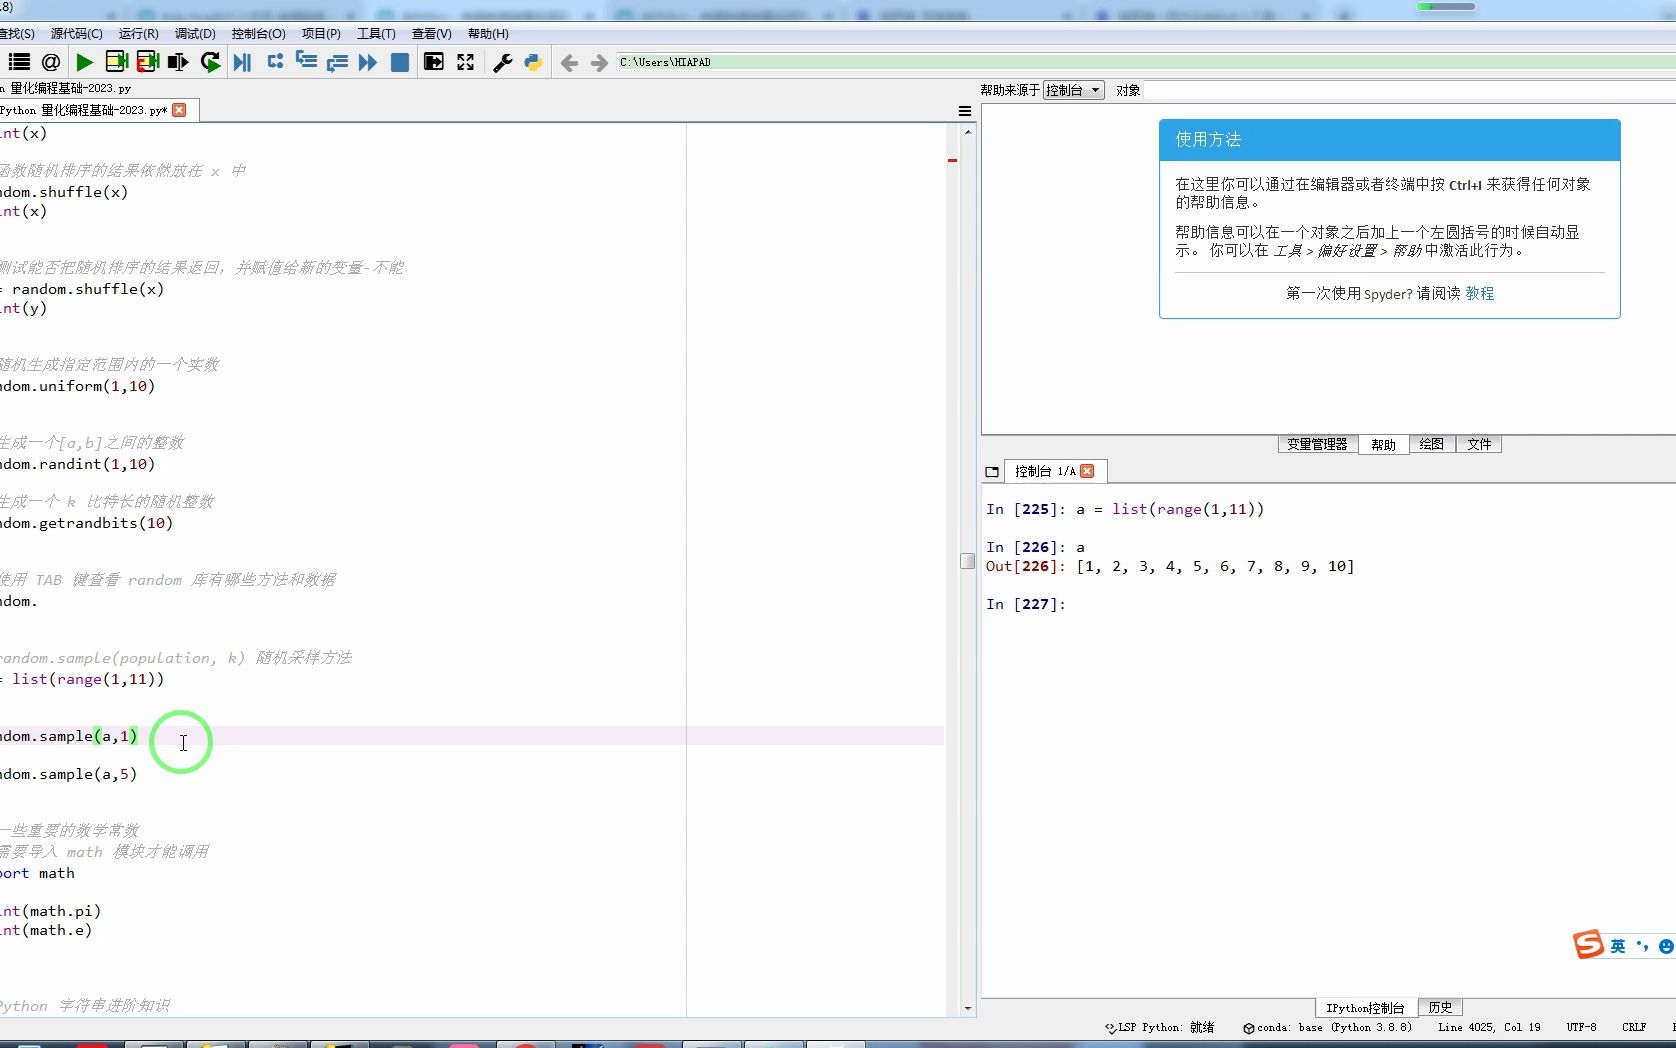Switch to the 绘图 tab
Image resolution: width=1676 pixels, height=1048 pixels.
pyautogui.click(x=1431, y=444)
